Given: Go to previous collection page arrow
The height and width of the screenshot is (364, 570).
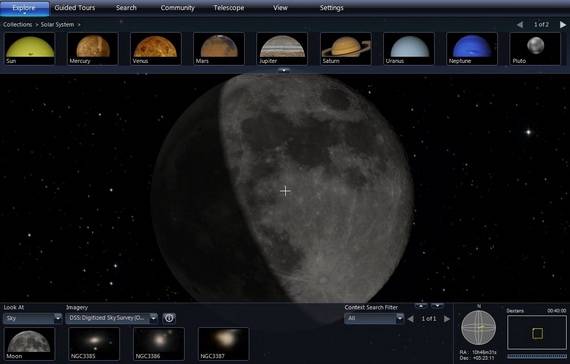Looking at the screenshot, I should pyautogui.click(x=520, y=24).
